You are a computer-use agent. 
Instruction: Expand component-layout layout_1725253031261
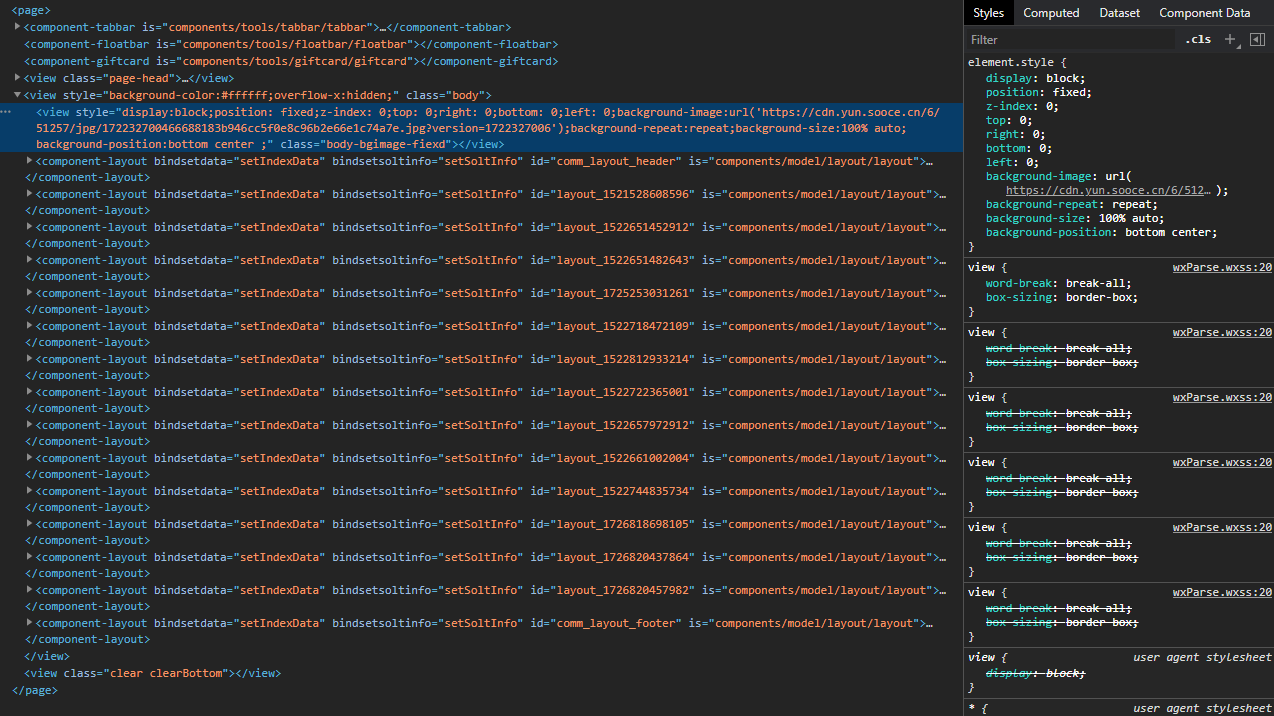30,292
